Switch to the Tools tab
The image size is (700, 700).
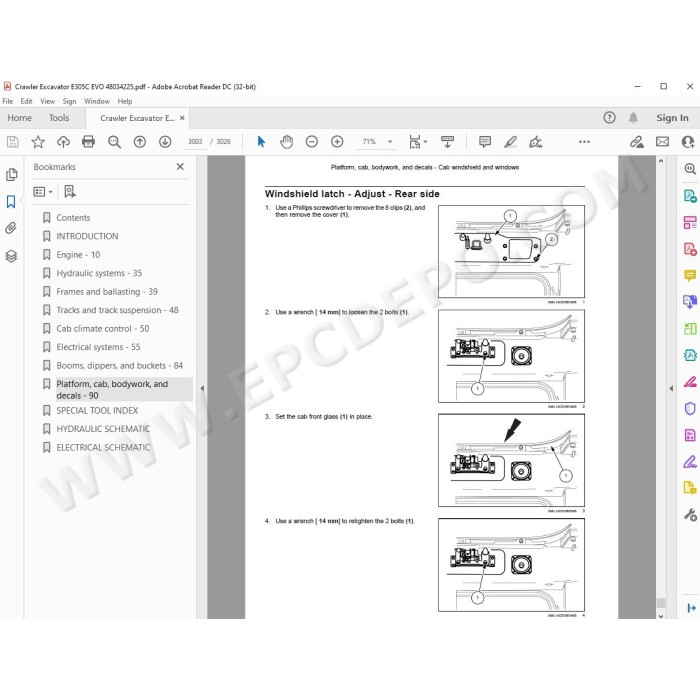coord(59,118)
